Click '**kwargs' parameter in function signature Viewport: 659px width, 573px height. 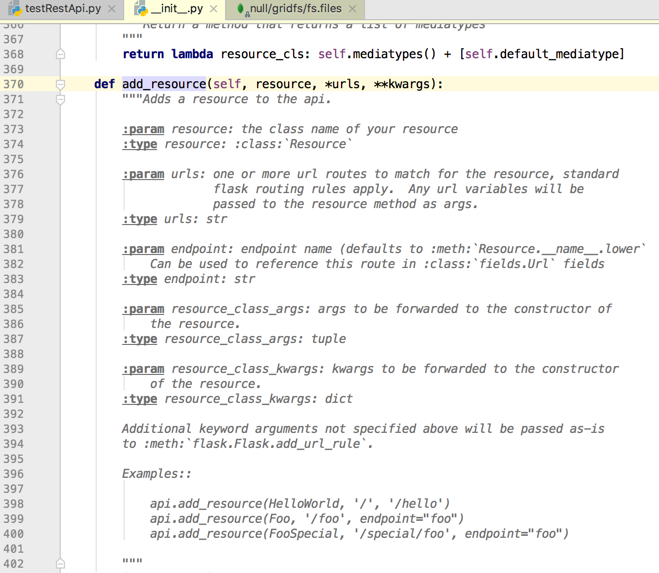tap(402, 84)
